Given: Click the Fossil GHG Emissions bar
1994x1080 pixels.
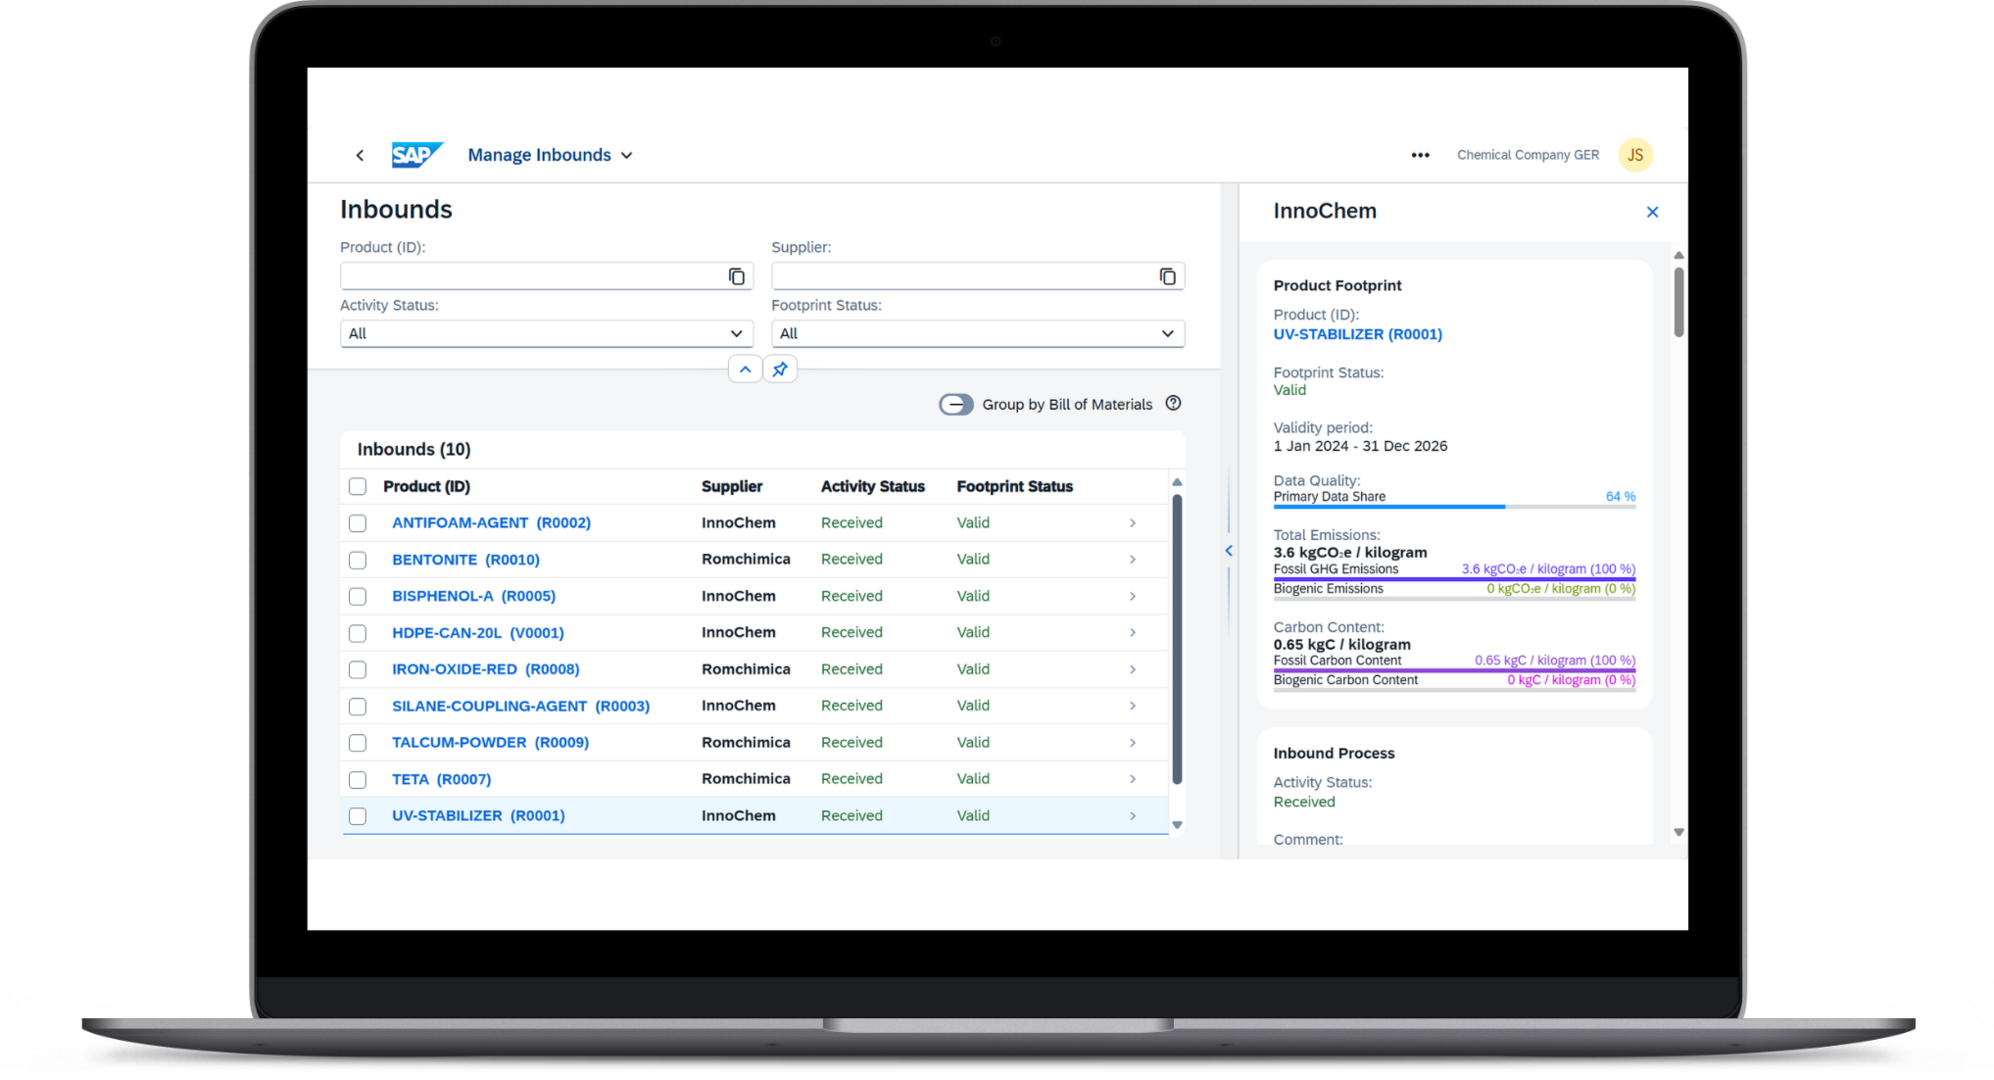Looking at the screenshot, I should pos(1454,579).
